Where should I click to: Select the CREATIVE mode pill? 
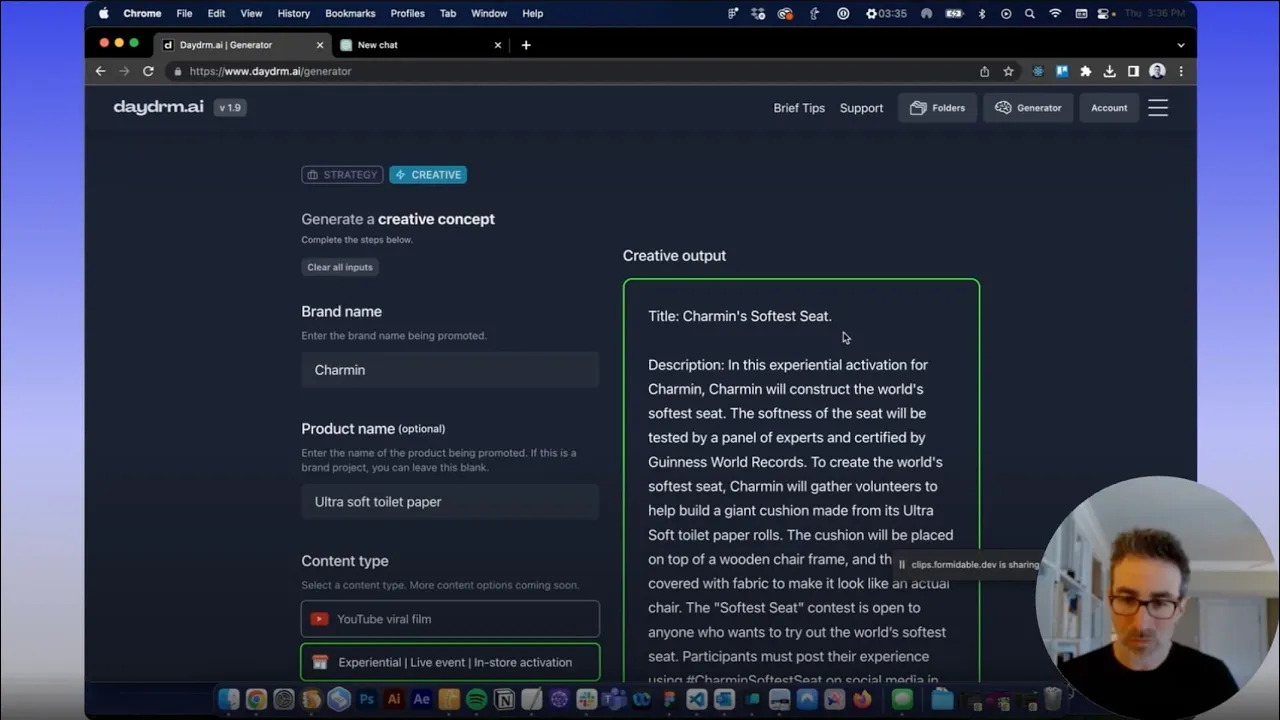pos(428,175)
